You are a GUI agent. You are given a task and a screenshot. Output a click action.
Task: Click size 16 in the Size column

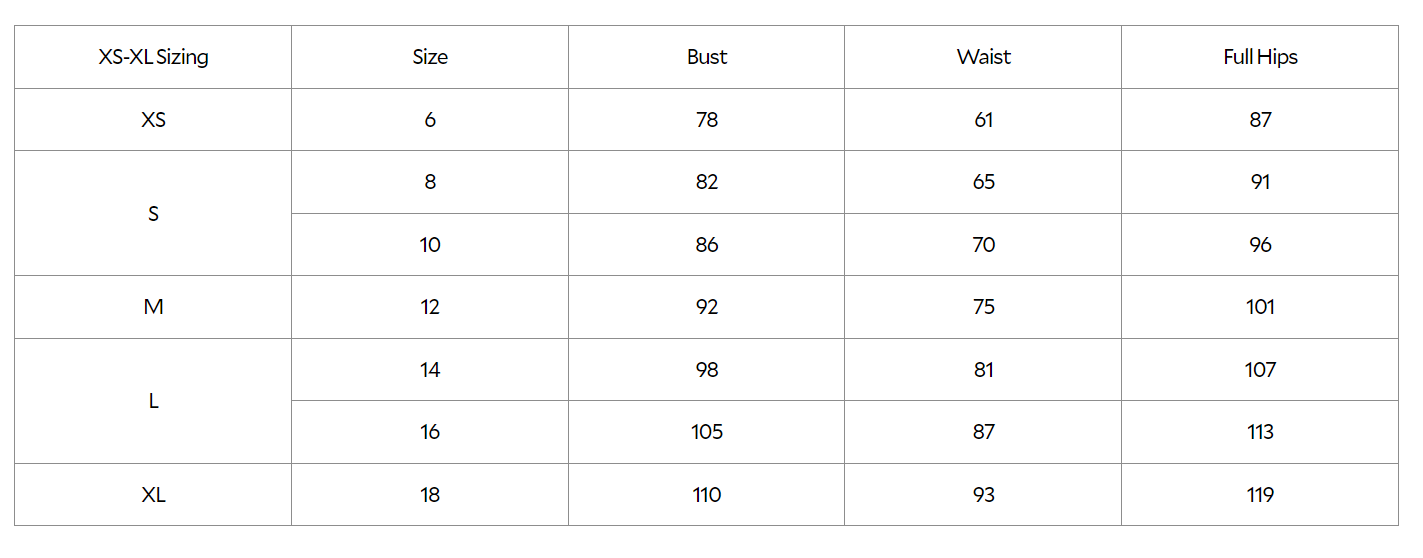[x=430, y=432]
